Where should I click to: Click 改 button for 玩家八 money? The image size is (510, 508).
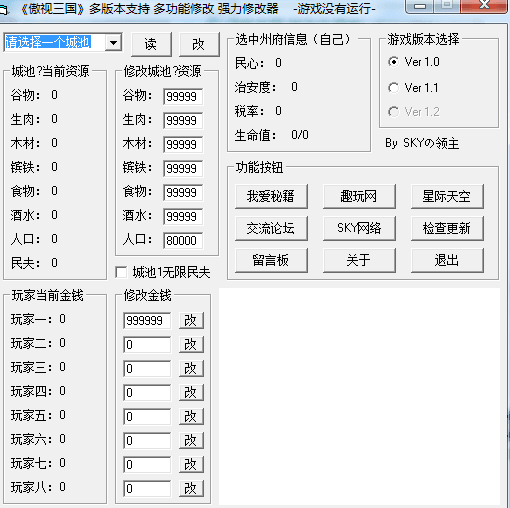[191, 489]
